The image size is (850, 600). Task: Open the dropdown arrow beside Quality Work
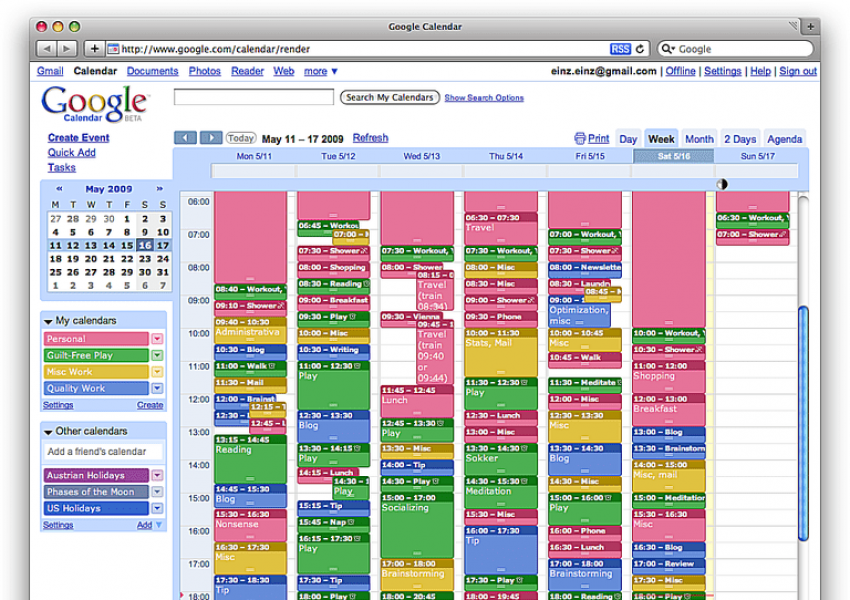(x=157, y=388)
